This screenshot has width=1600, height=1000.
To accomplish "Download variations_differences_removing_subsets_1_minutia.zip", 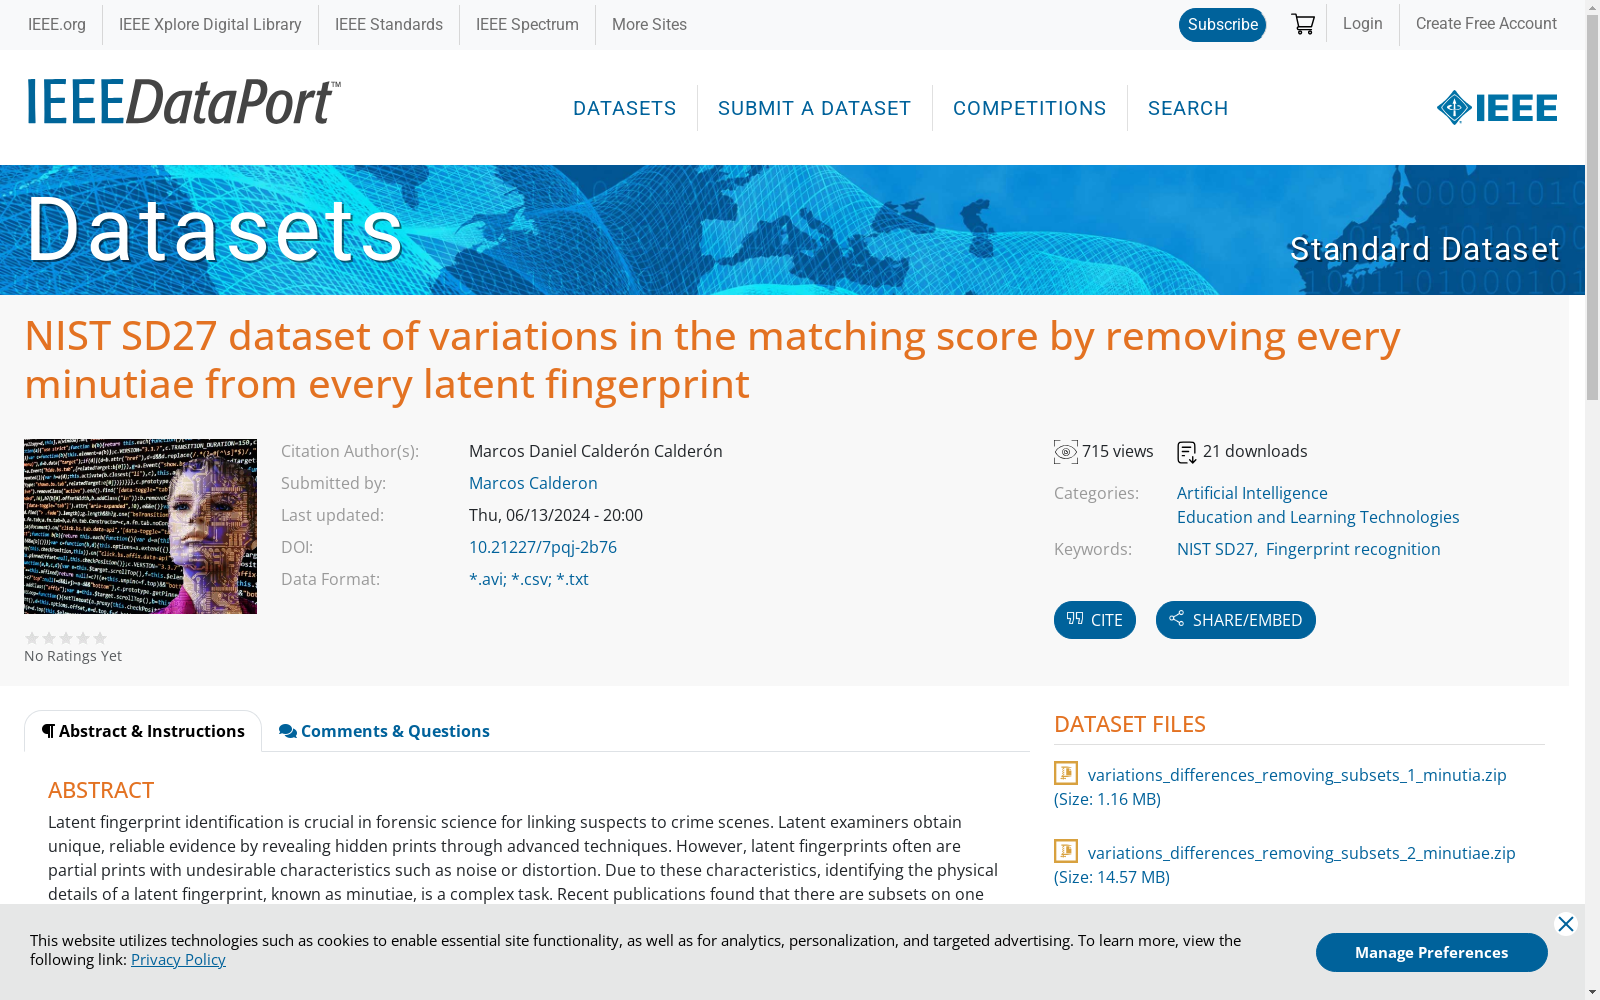I will pyautogui.click(x=1297, y=775).
